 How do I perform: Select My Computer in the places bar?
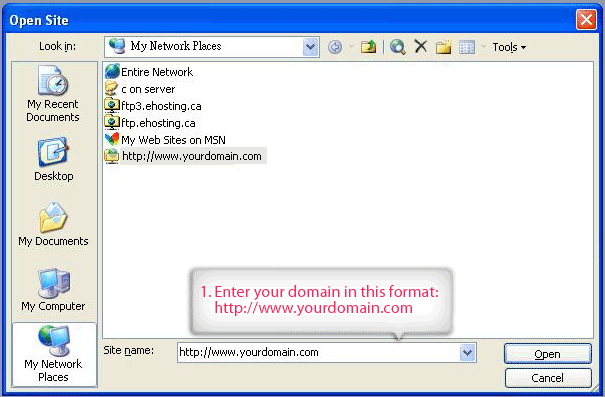coord(53,289)
